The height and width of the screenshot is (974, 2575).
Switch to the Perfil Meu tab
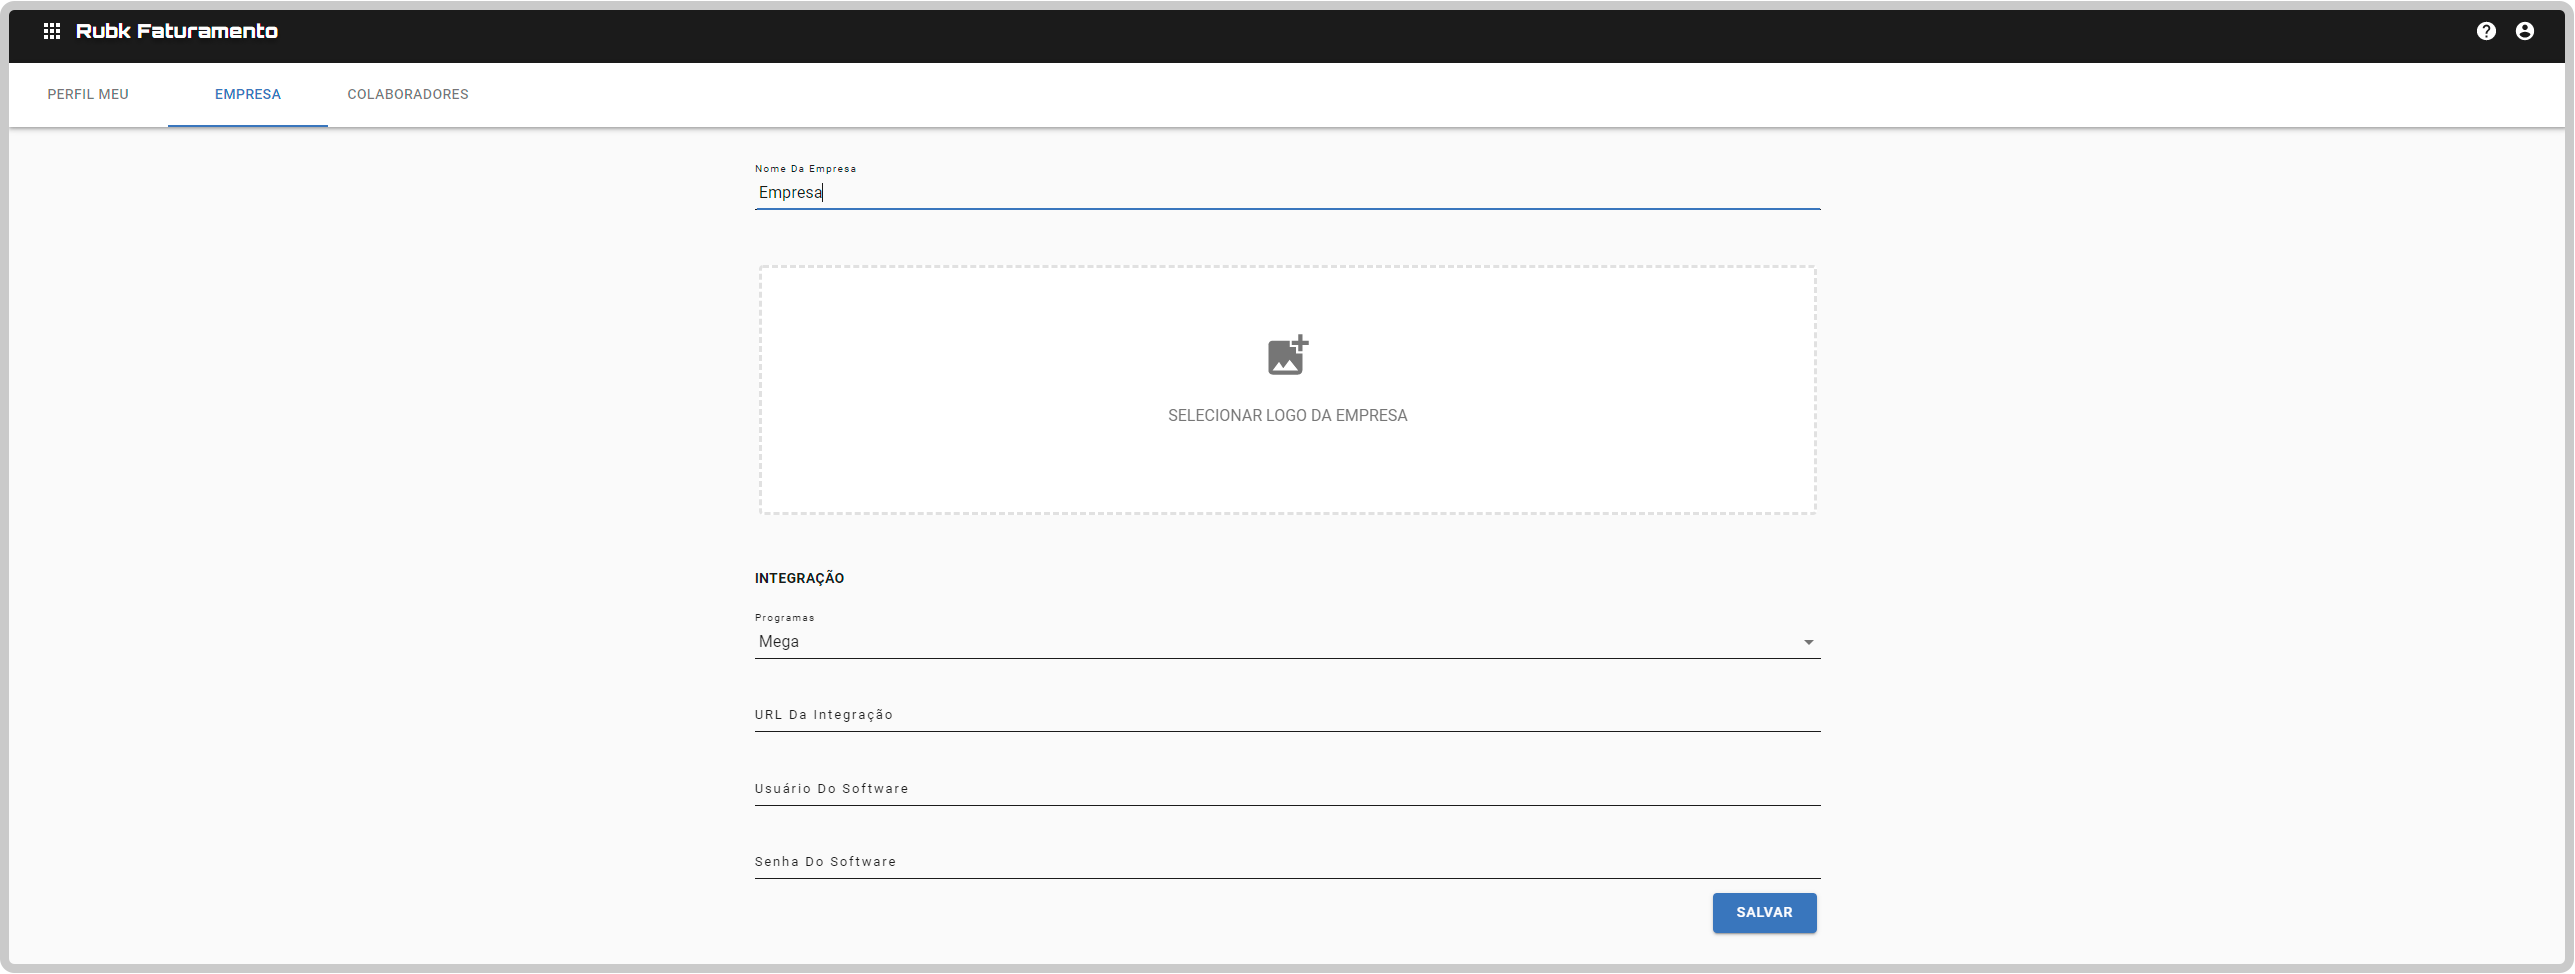[88, 94]
